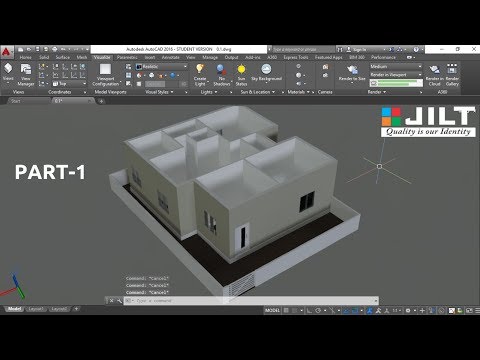480x360 pixels.
Task: Open the Sky Background option
Action: (266, 73)
